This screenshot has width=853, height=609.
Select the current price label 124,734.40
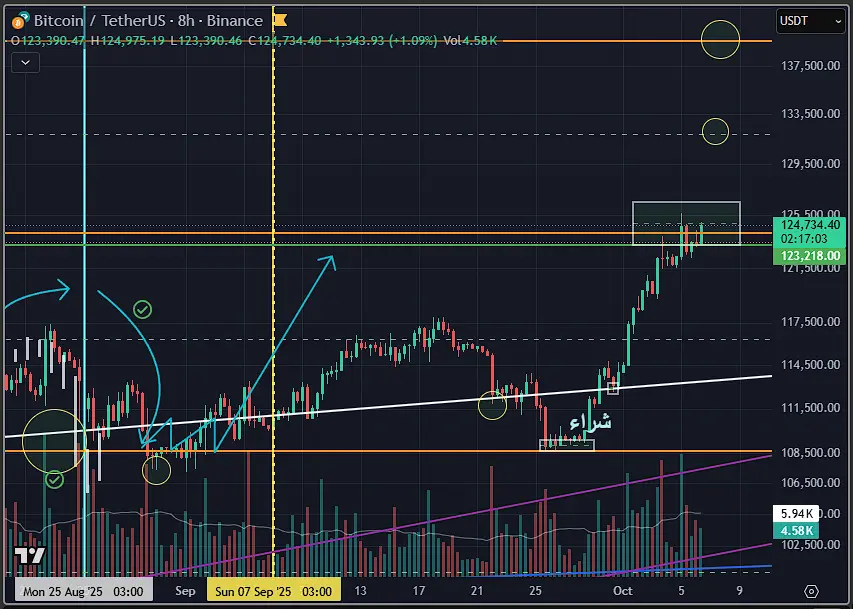810,225
